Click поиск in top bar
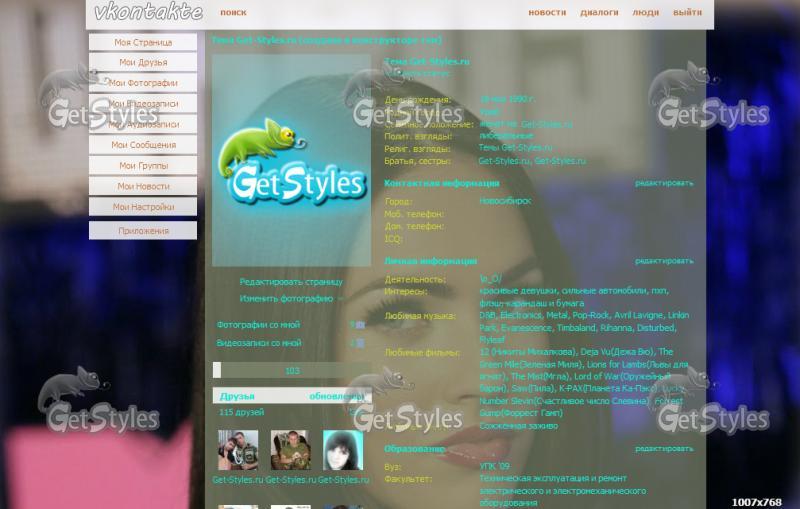Screen dimensions: 800x509 tap(233, 12)
